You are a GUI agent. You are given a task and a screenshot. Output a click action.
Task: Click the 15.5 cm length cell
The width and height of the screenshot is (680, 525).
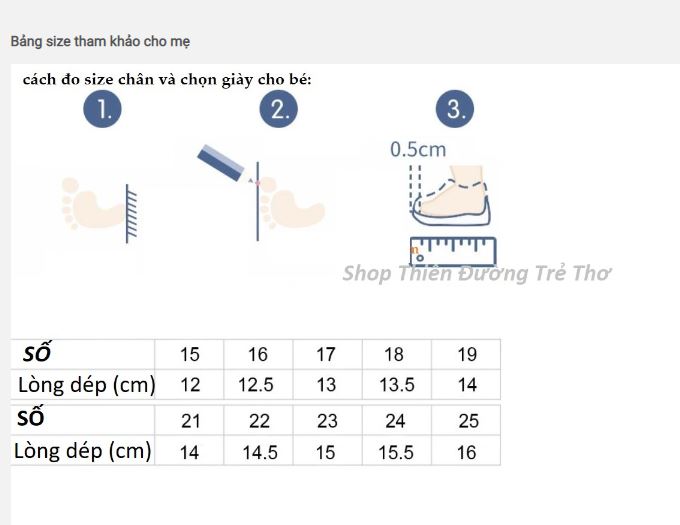396,453
